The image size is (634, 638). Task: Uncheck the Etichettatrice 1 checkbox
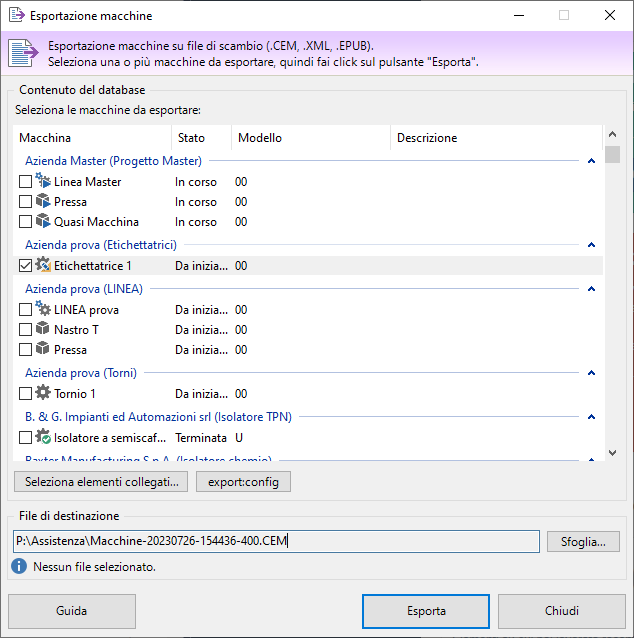pyautogui.click(x=26, y=266)
